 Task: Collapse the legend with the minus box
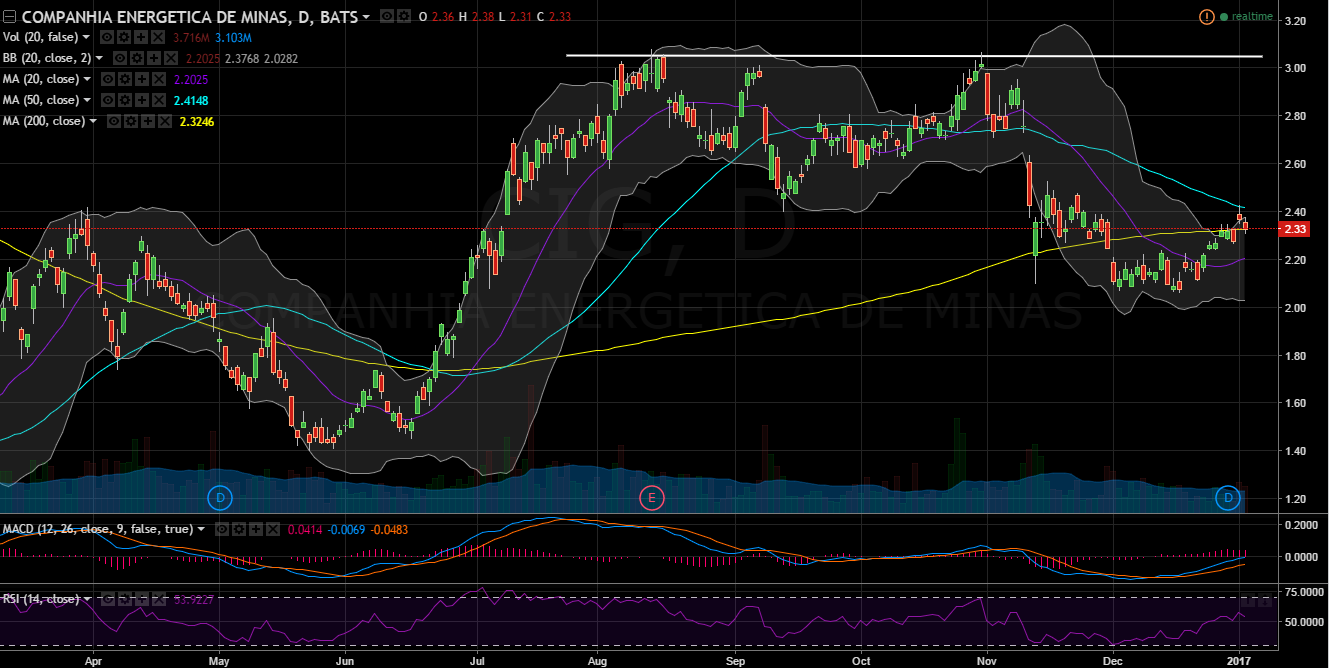pos(9,17)
